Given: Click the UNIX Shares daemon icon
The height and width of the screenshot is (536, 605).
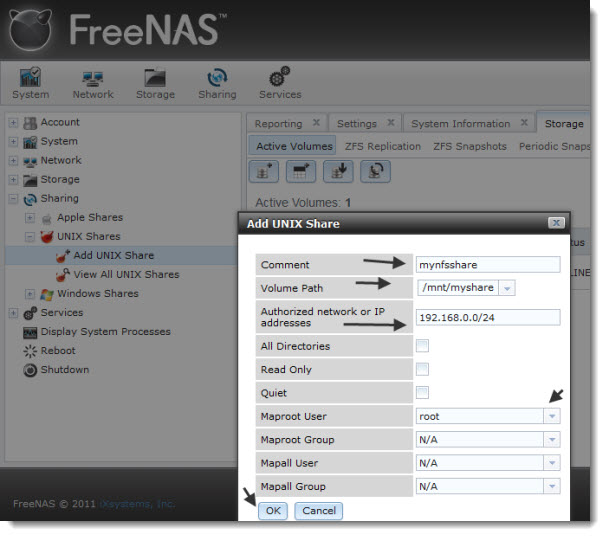Looking at the screenshot, I should click(47, 237).
